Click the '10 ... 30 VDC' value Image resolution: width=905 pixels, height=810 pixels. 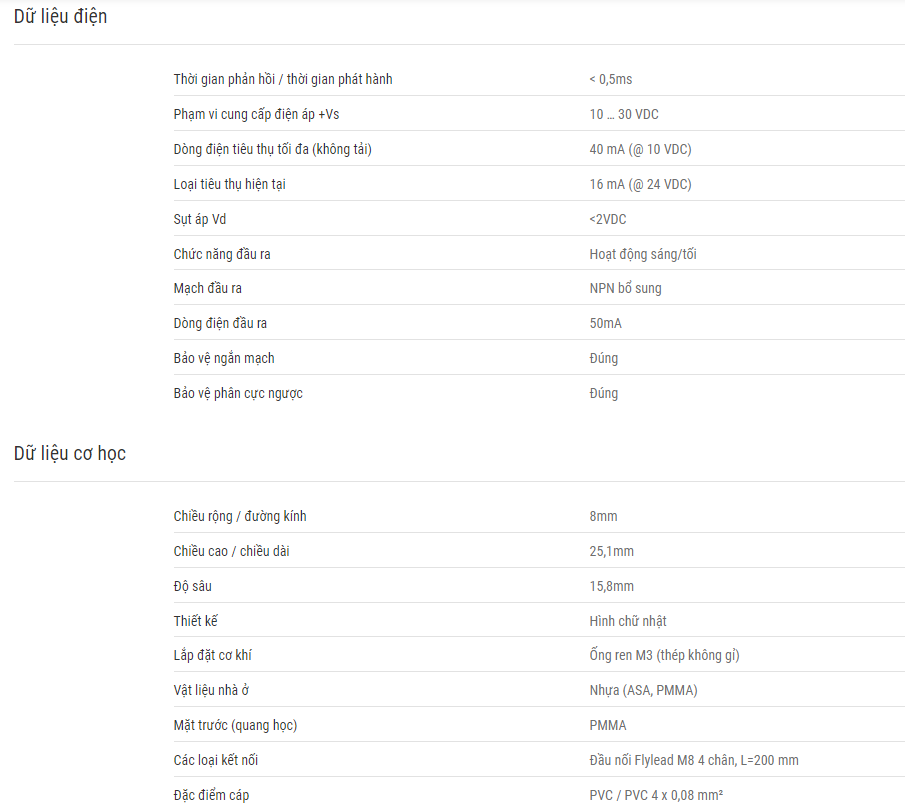pos(624,114)
